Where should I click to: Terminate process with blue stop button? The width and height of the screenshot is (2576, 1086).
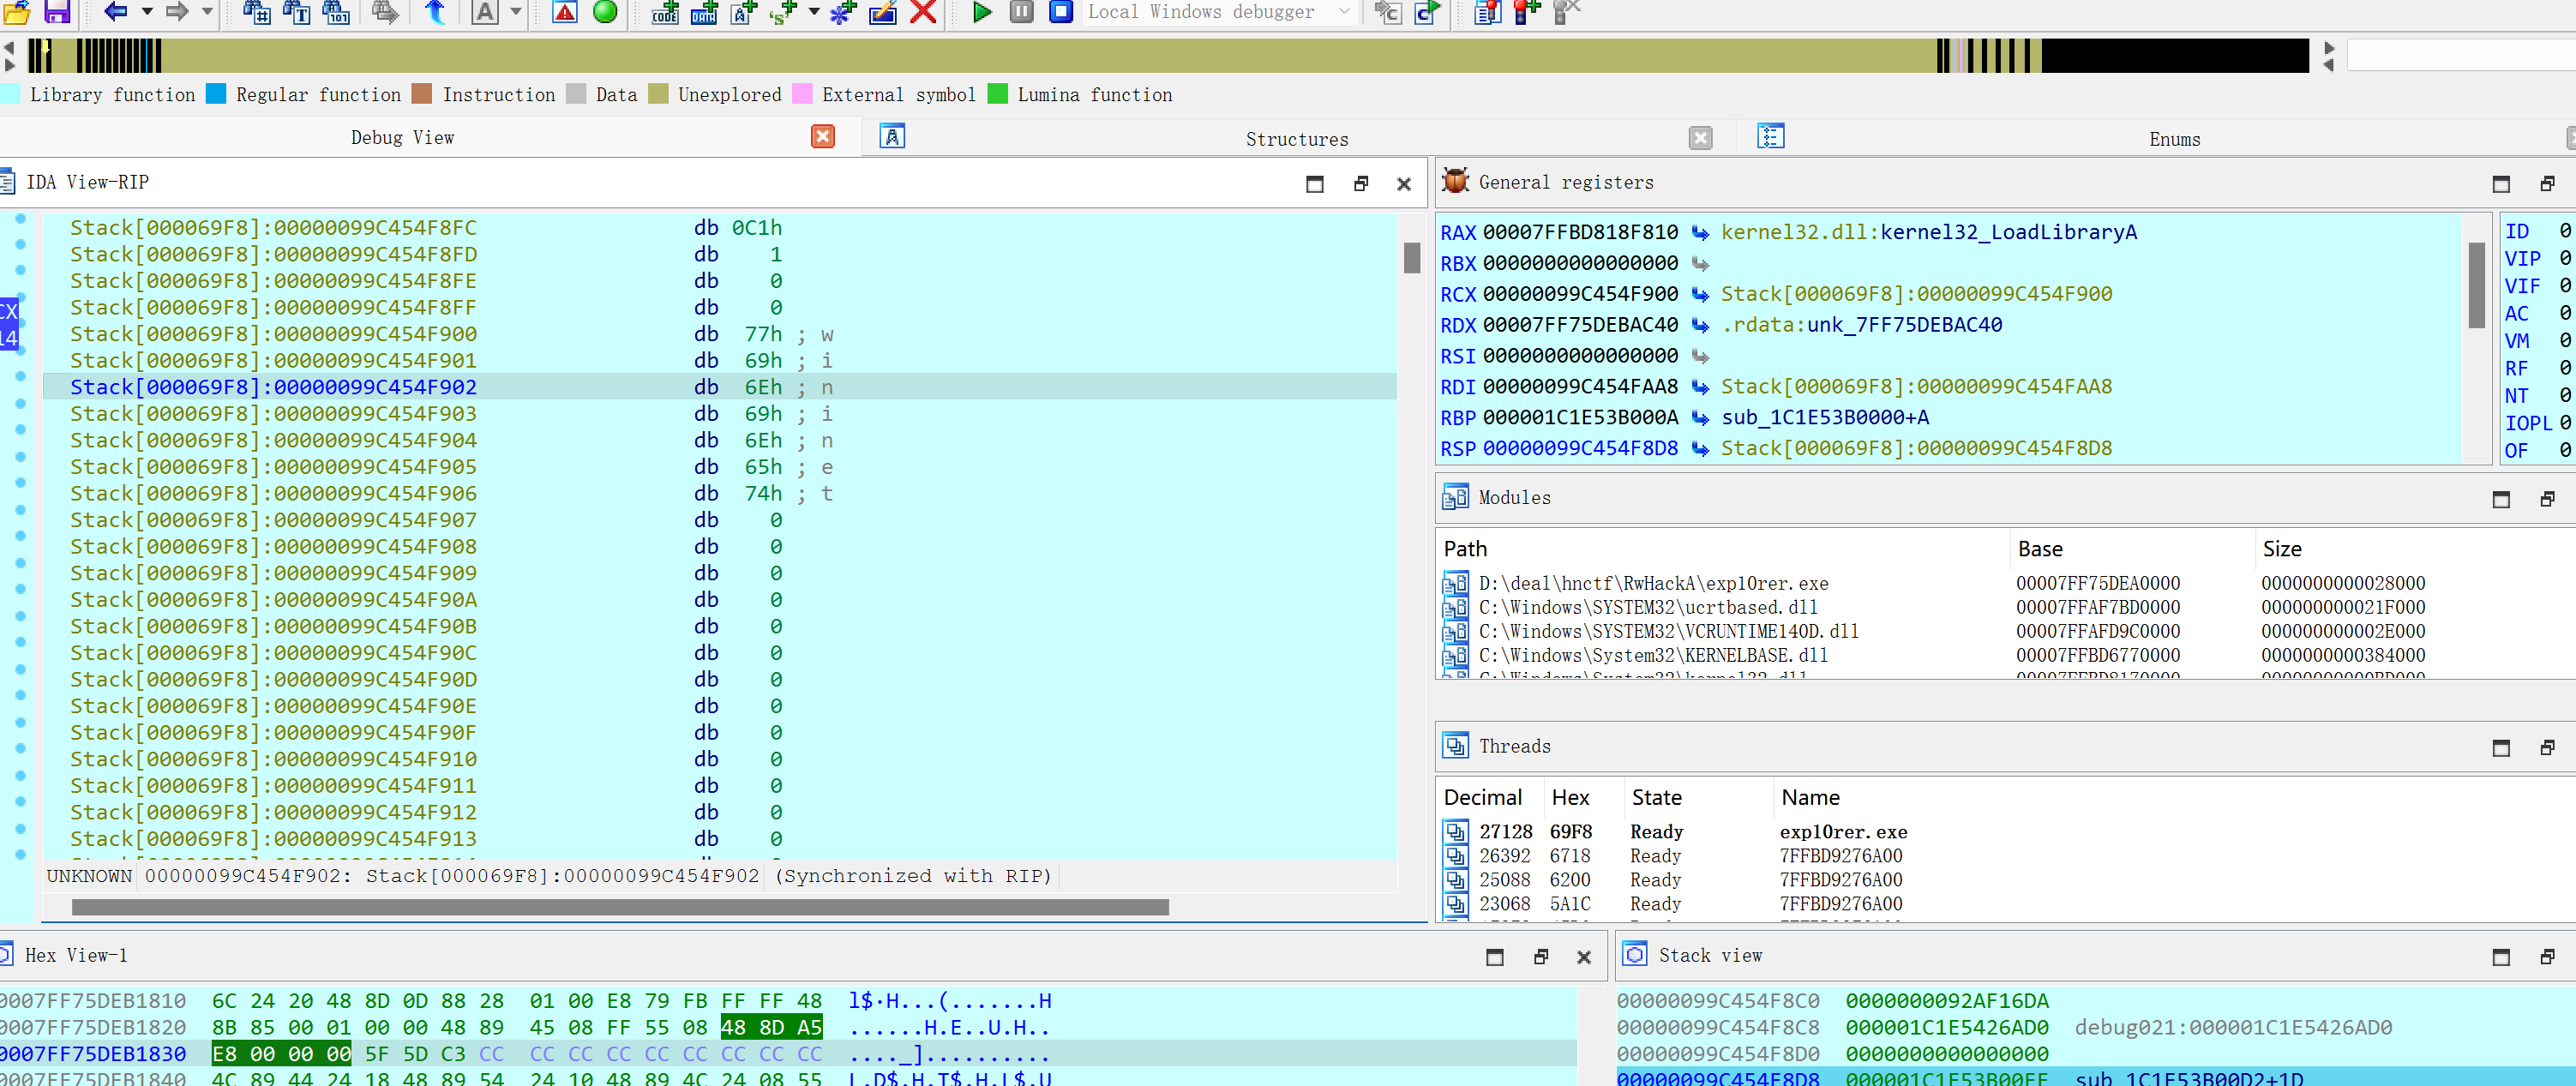coord(1061,11)
